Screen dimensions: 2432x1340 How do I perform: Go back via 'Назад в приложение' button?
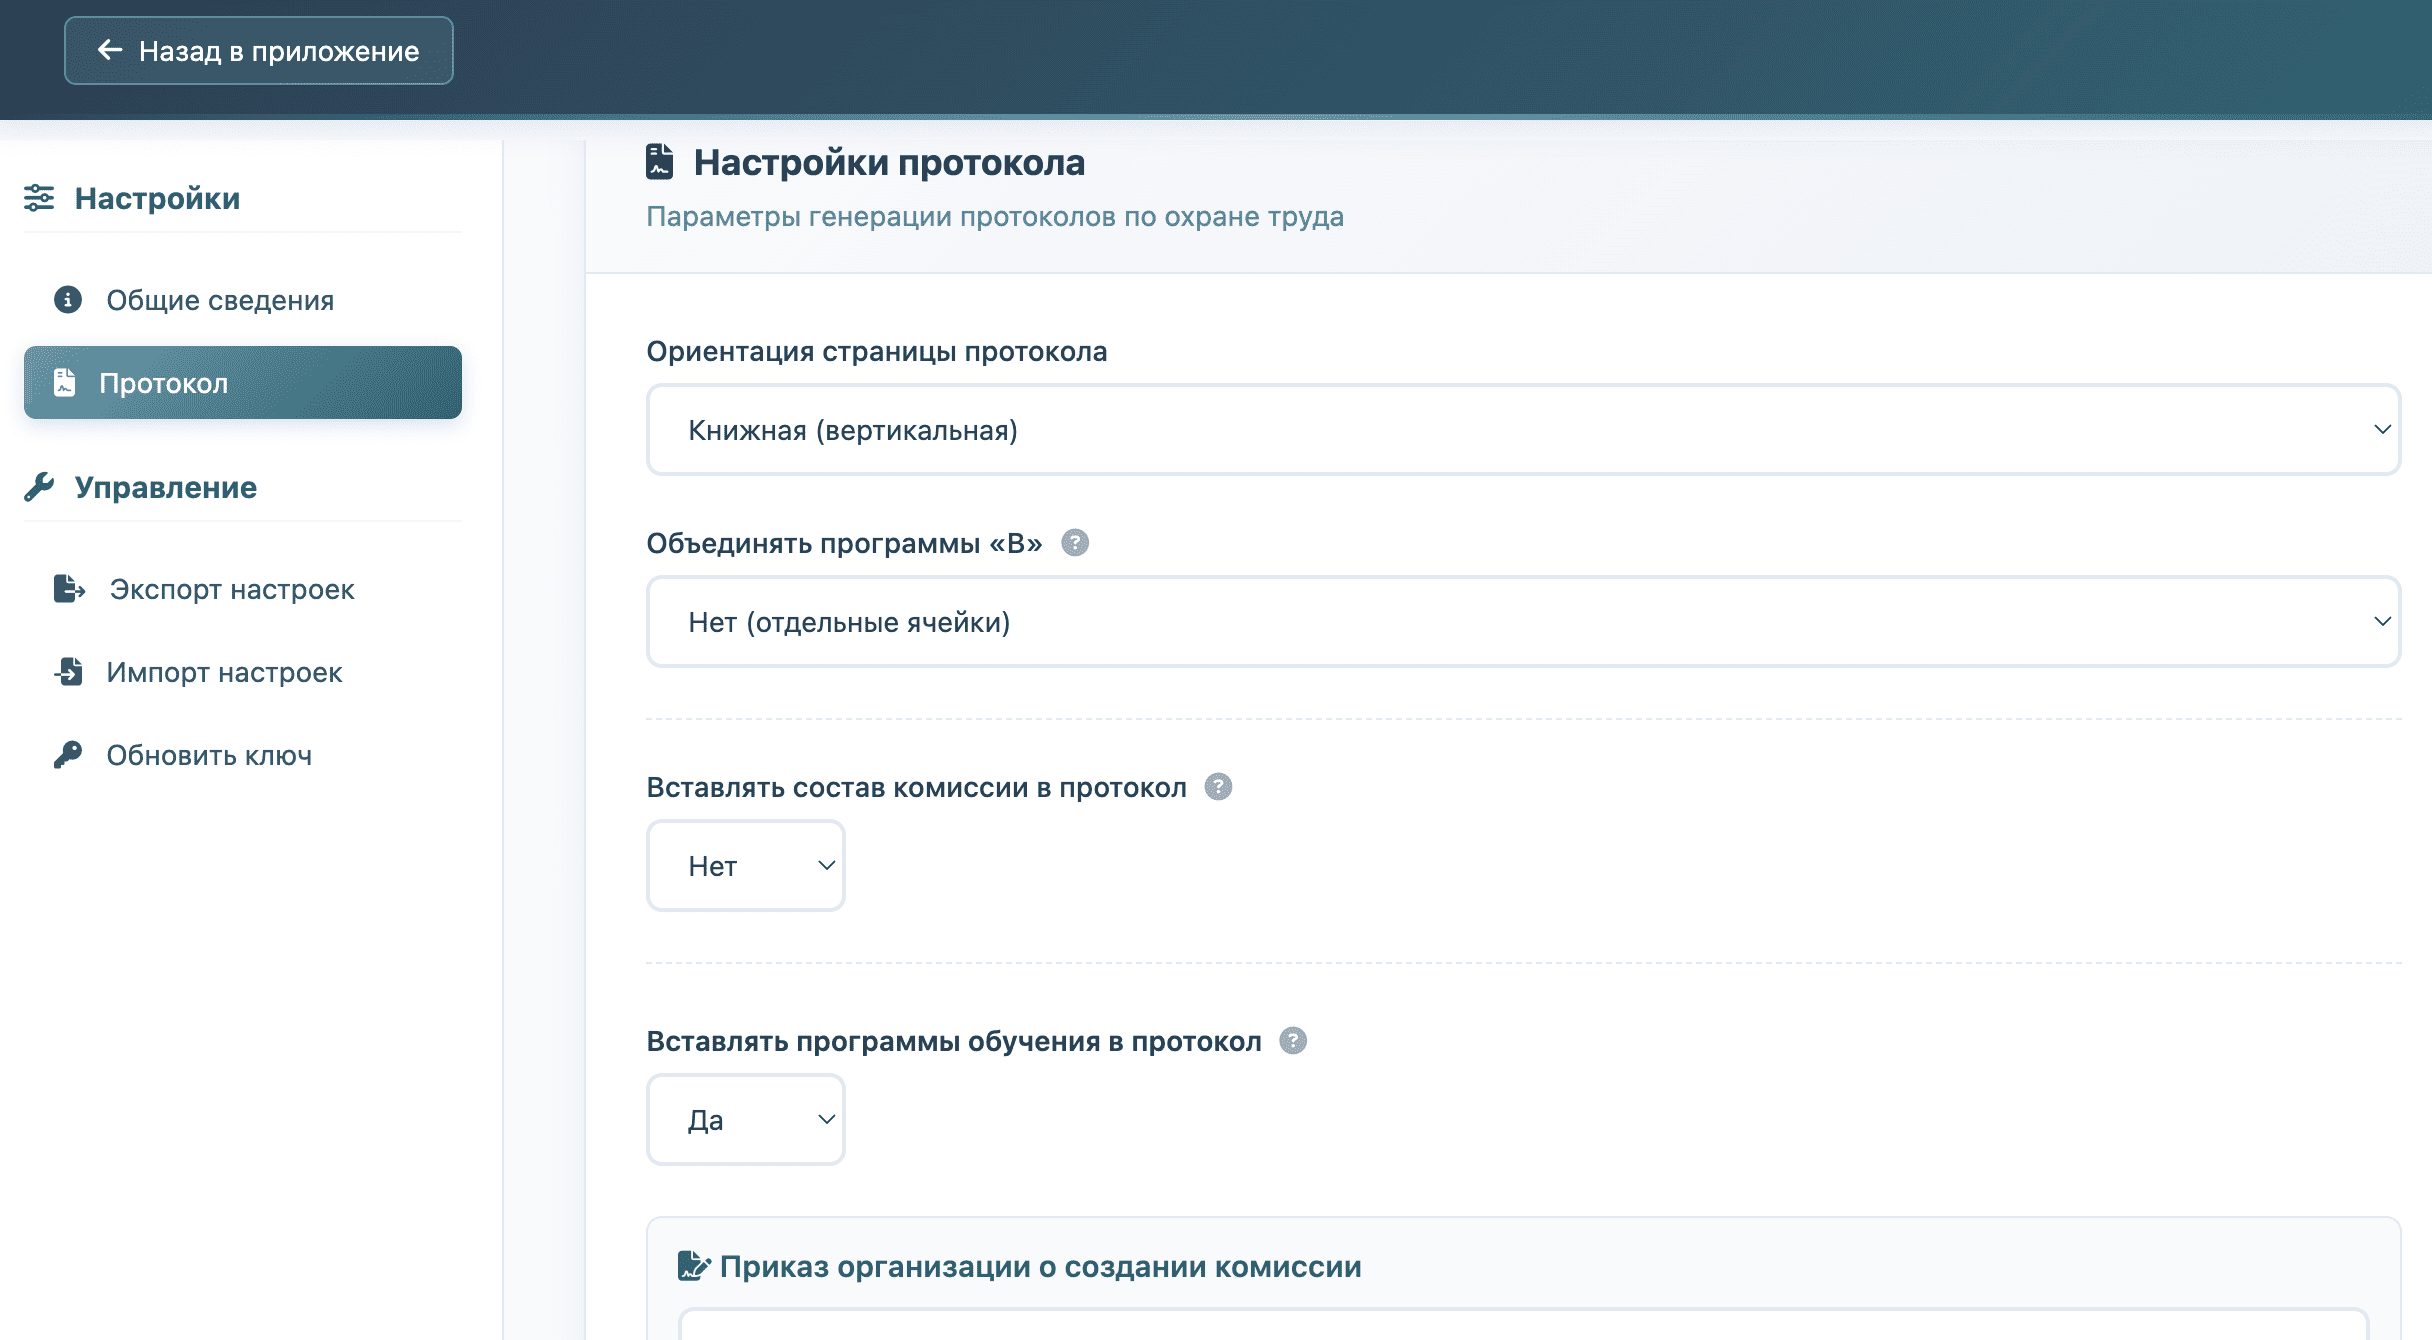259,51
